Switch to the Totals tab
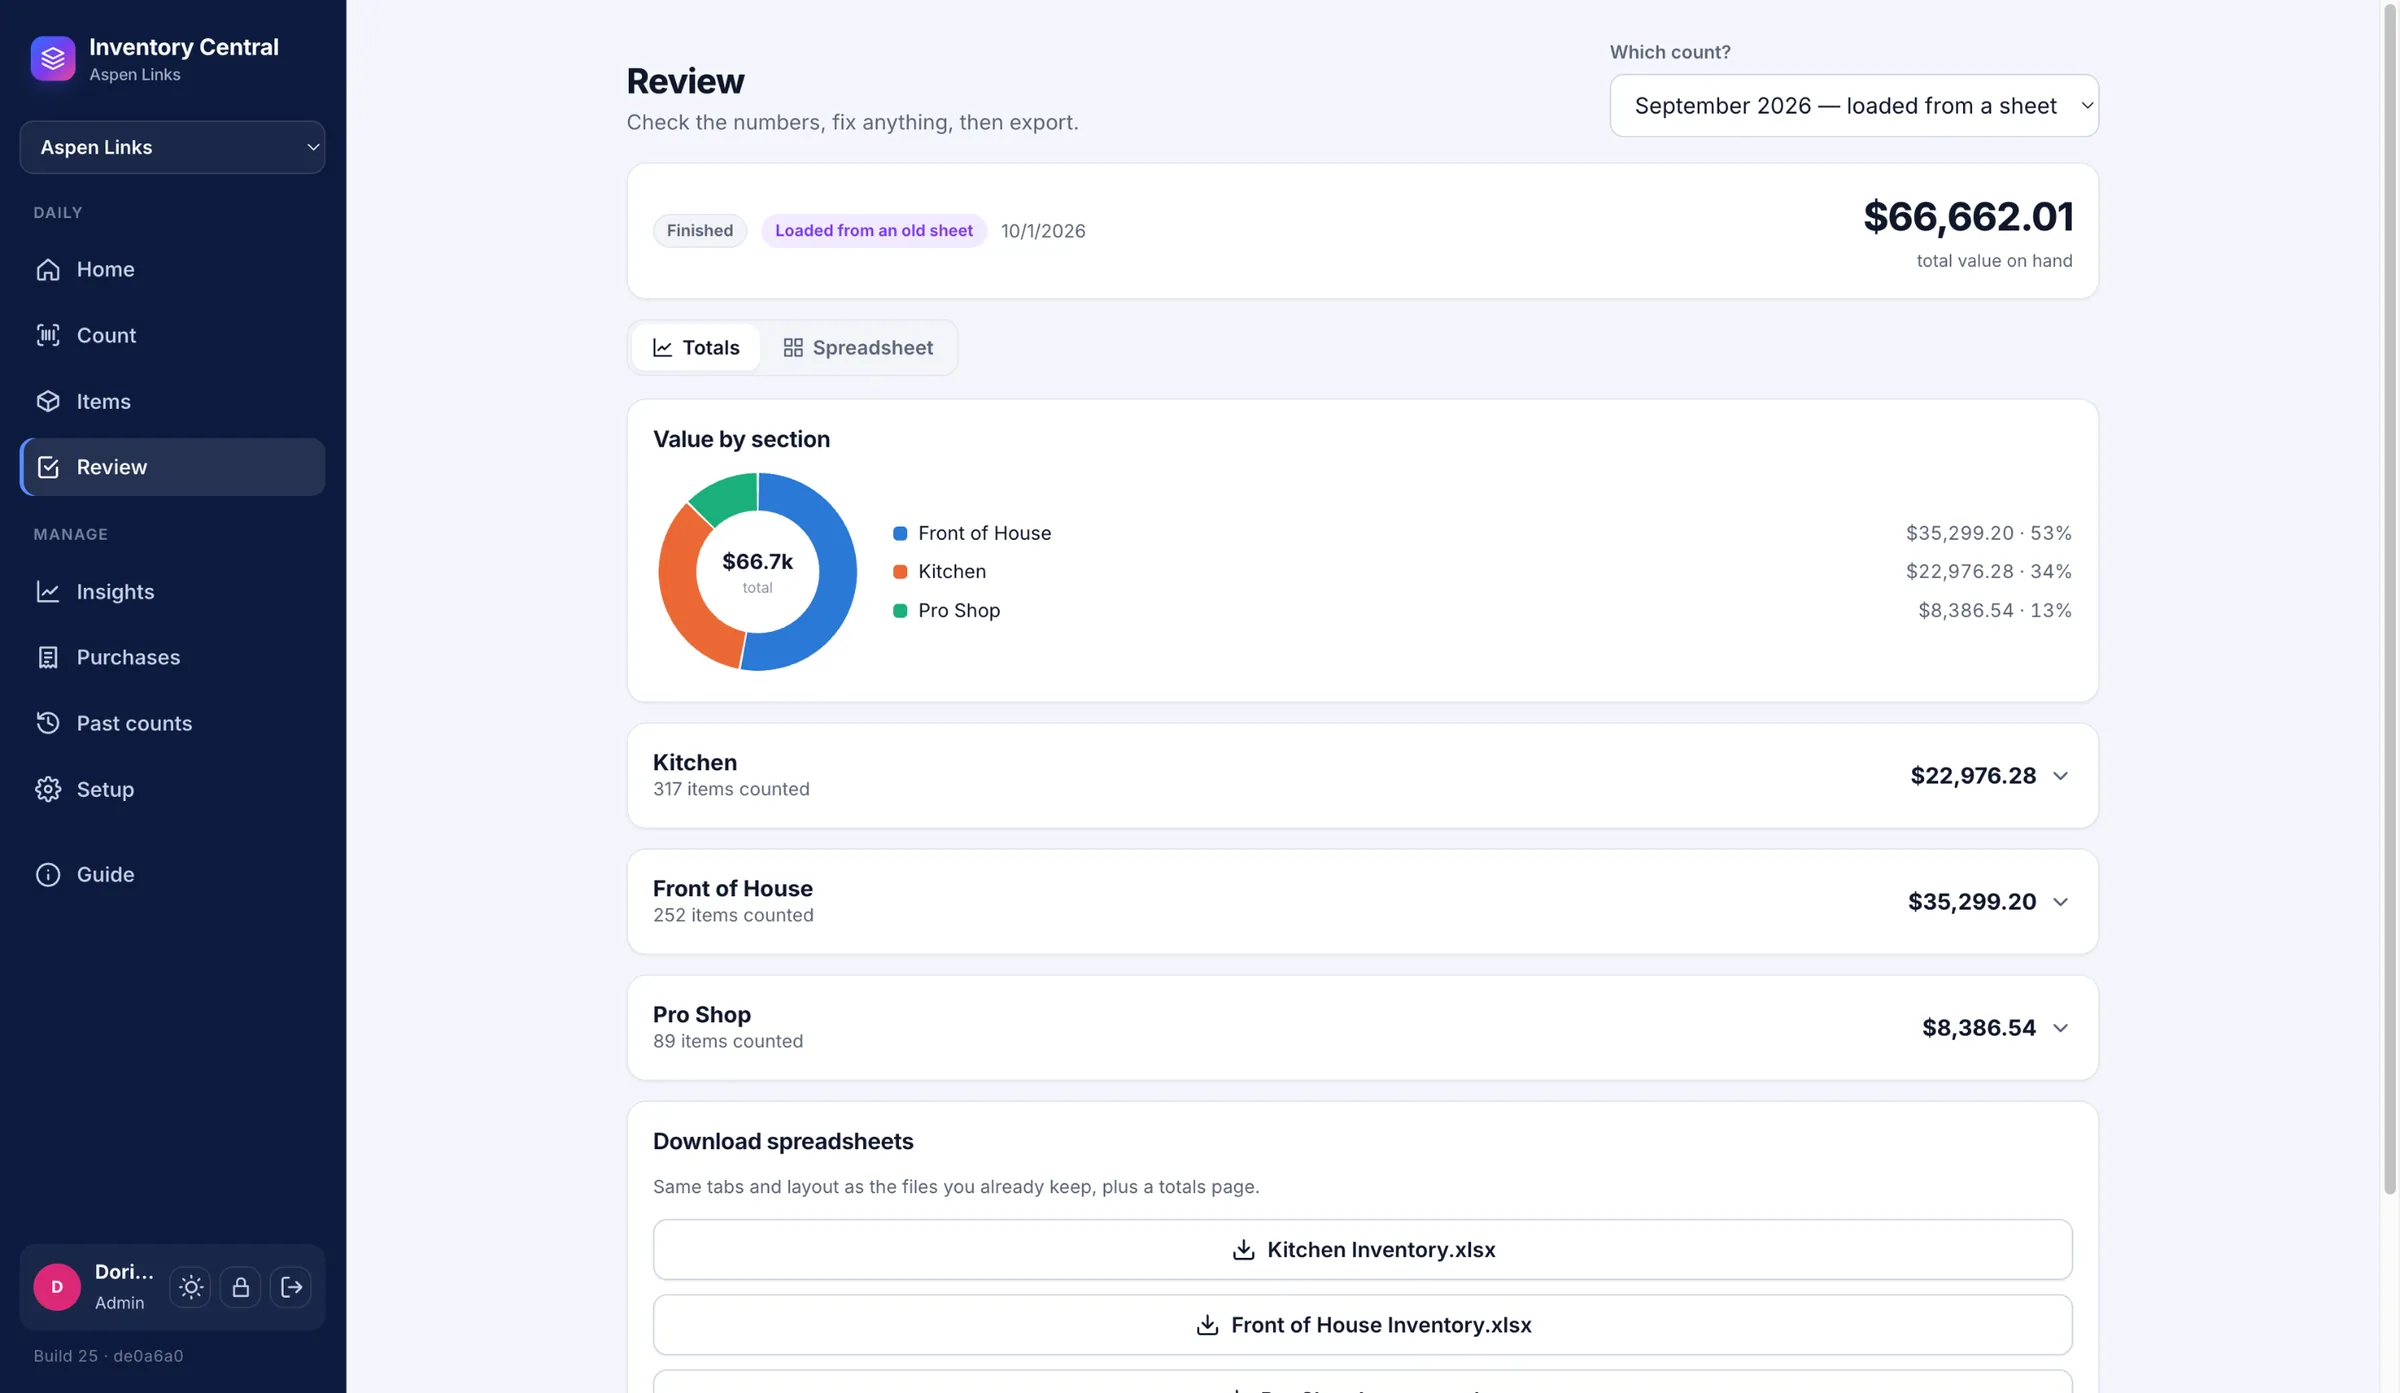 coord(696,347)
